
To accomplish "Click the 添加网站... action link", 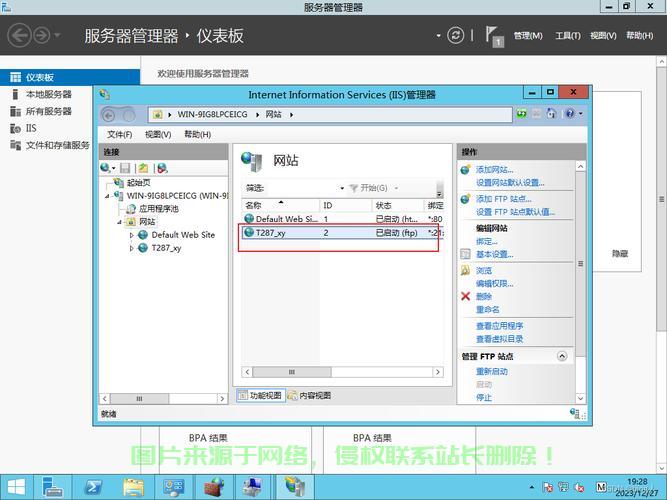I will (x=494, y=169).
